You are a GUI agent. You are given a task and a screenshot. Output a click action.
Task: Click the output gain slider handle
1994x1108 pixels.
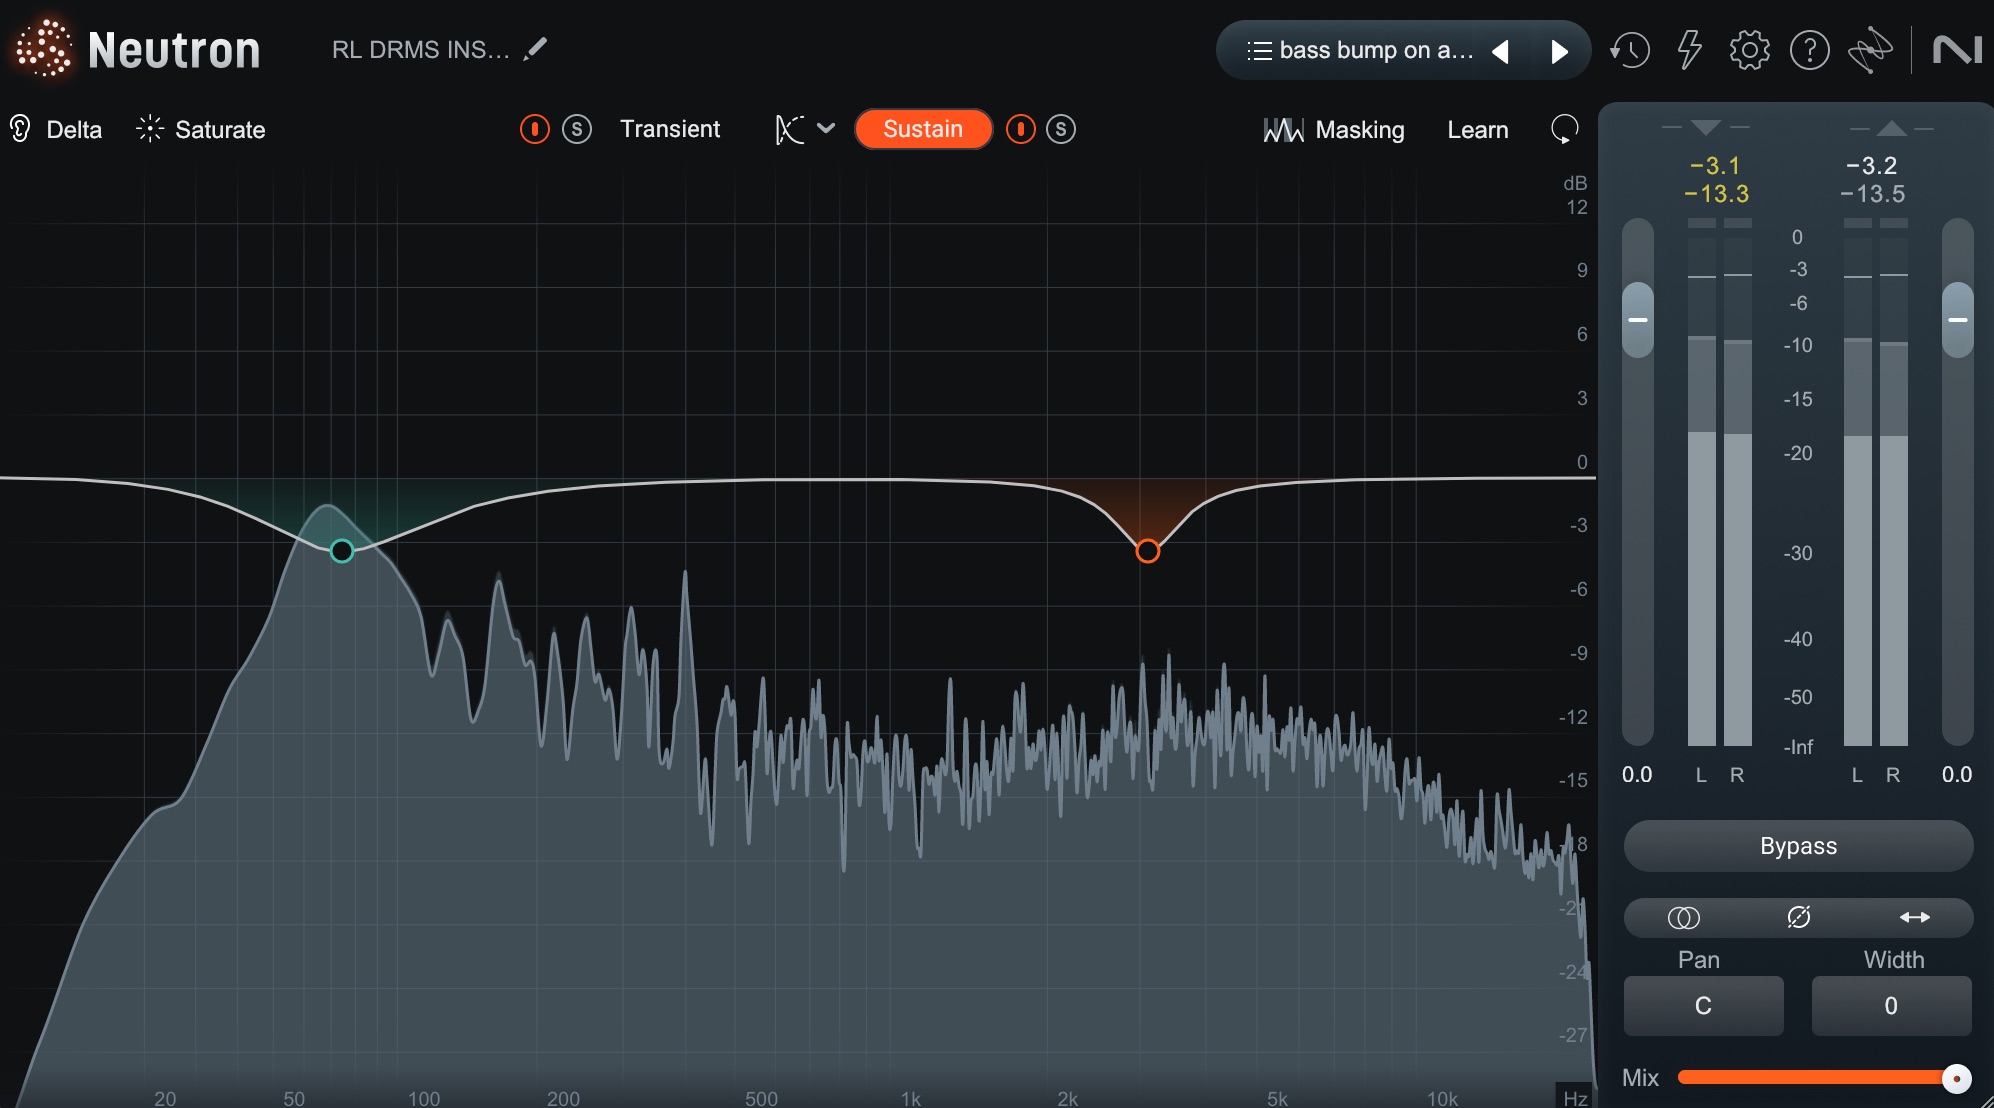(x=1958, y=320)
